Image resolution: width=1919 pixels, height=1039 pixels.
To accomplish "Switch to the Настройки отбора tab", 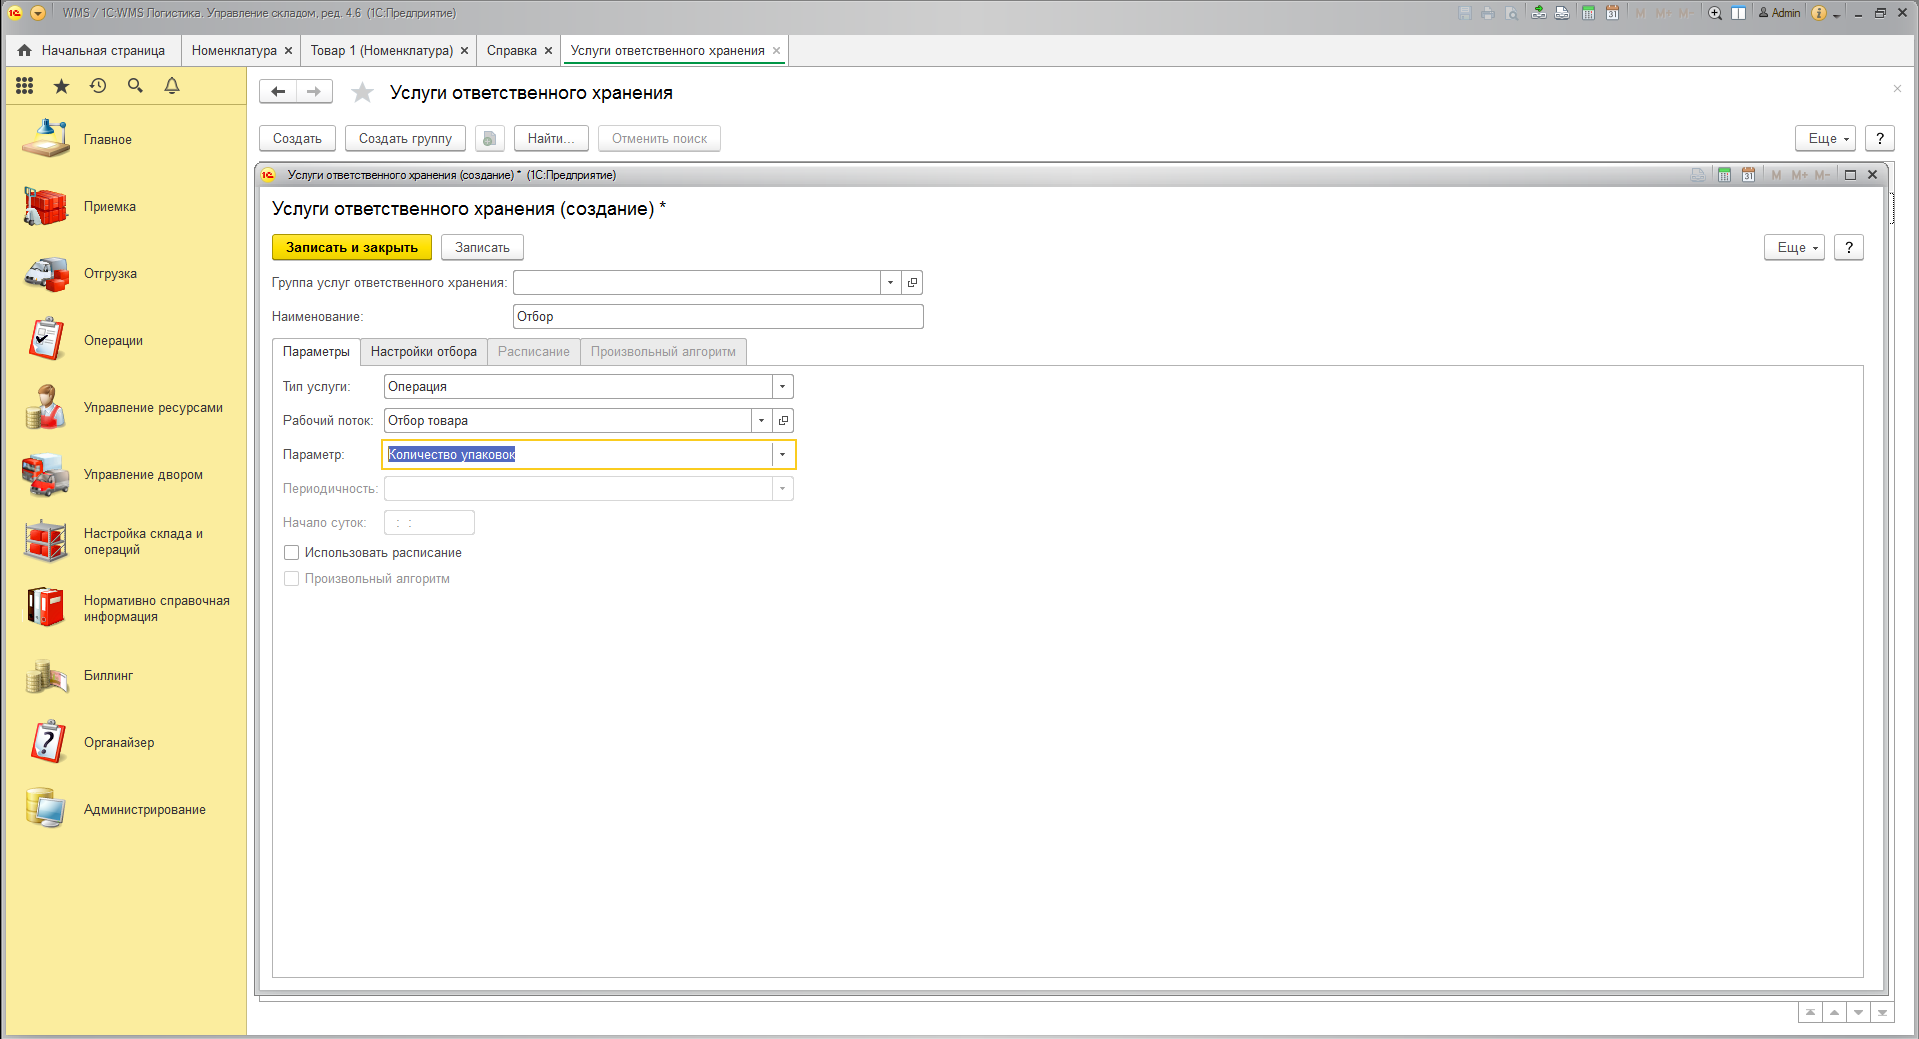I will pyautogui.click(x=423, y=352).
